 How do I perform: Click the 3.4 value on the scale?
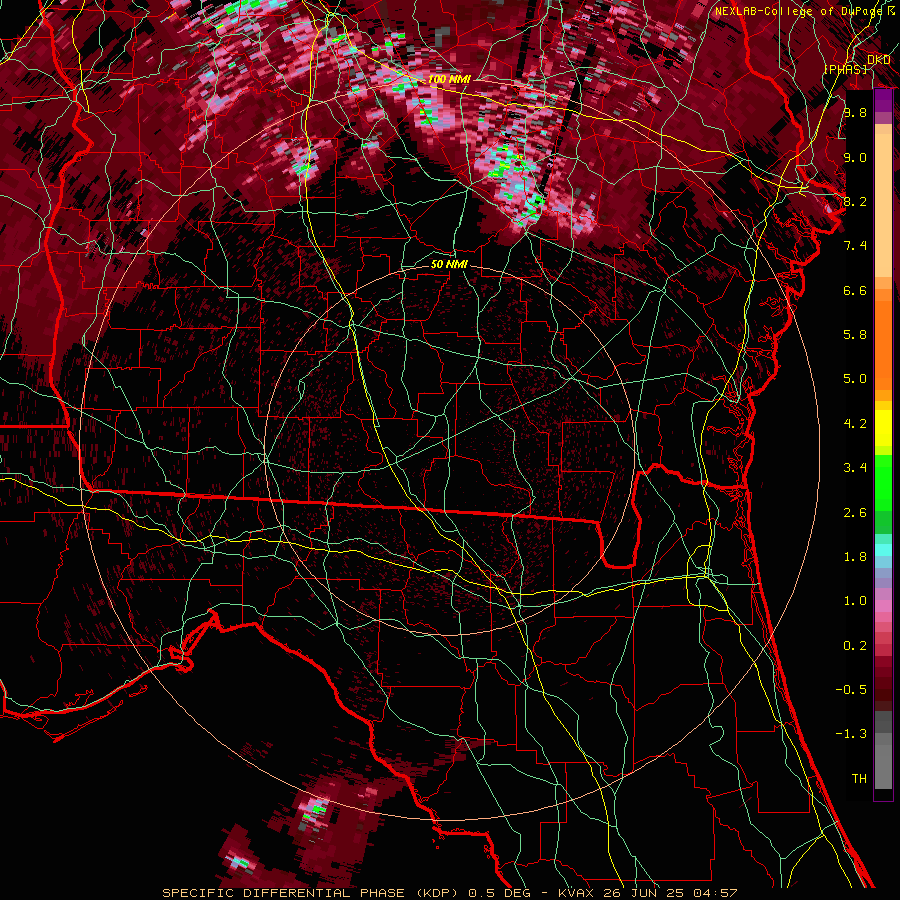(x=855, y=468)
